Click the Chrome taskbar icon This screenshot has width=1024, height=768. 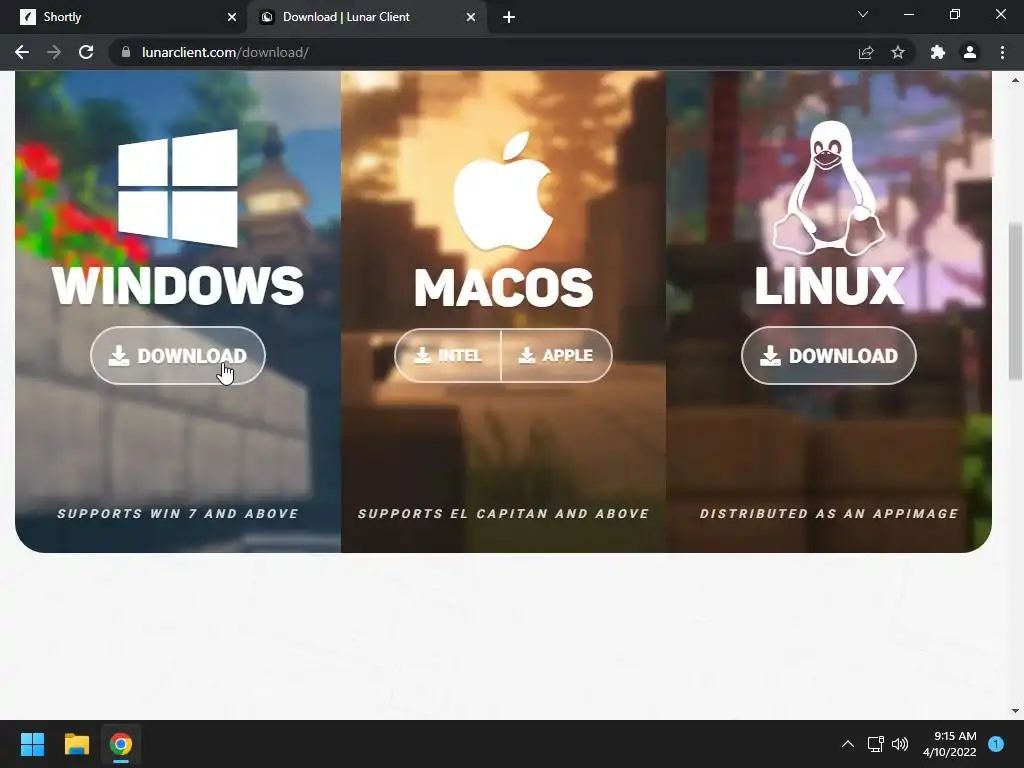[121, 744]
